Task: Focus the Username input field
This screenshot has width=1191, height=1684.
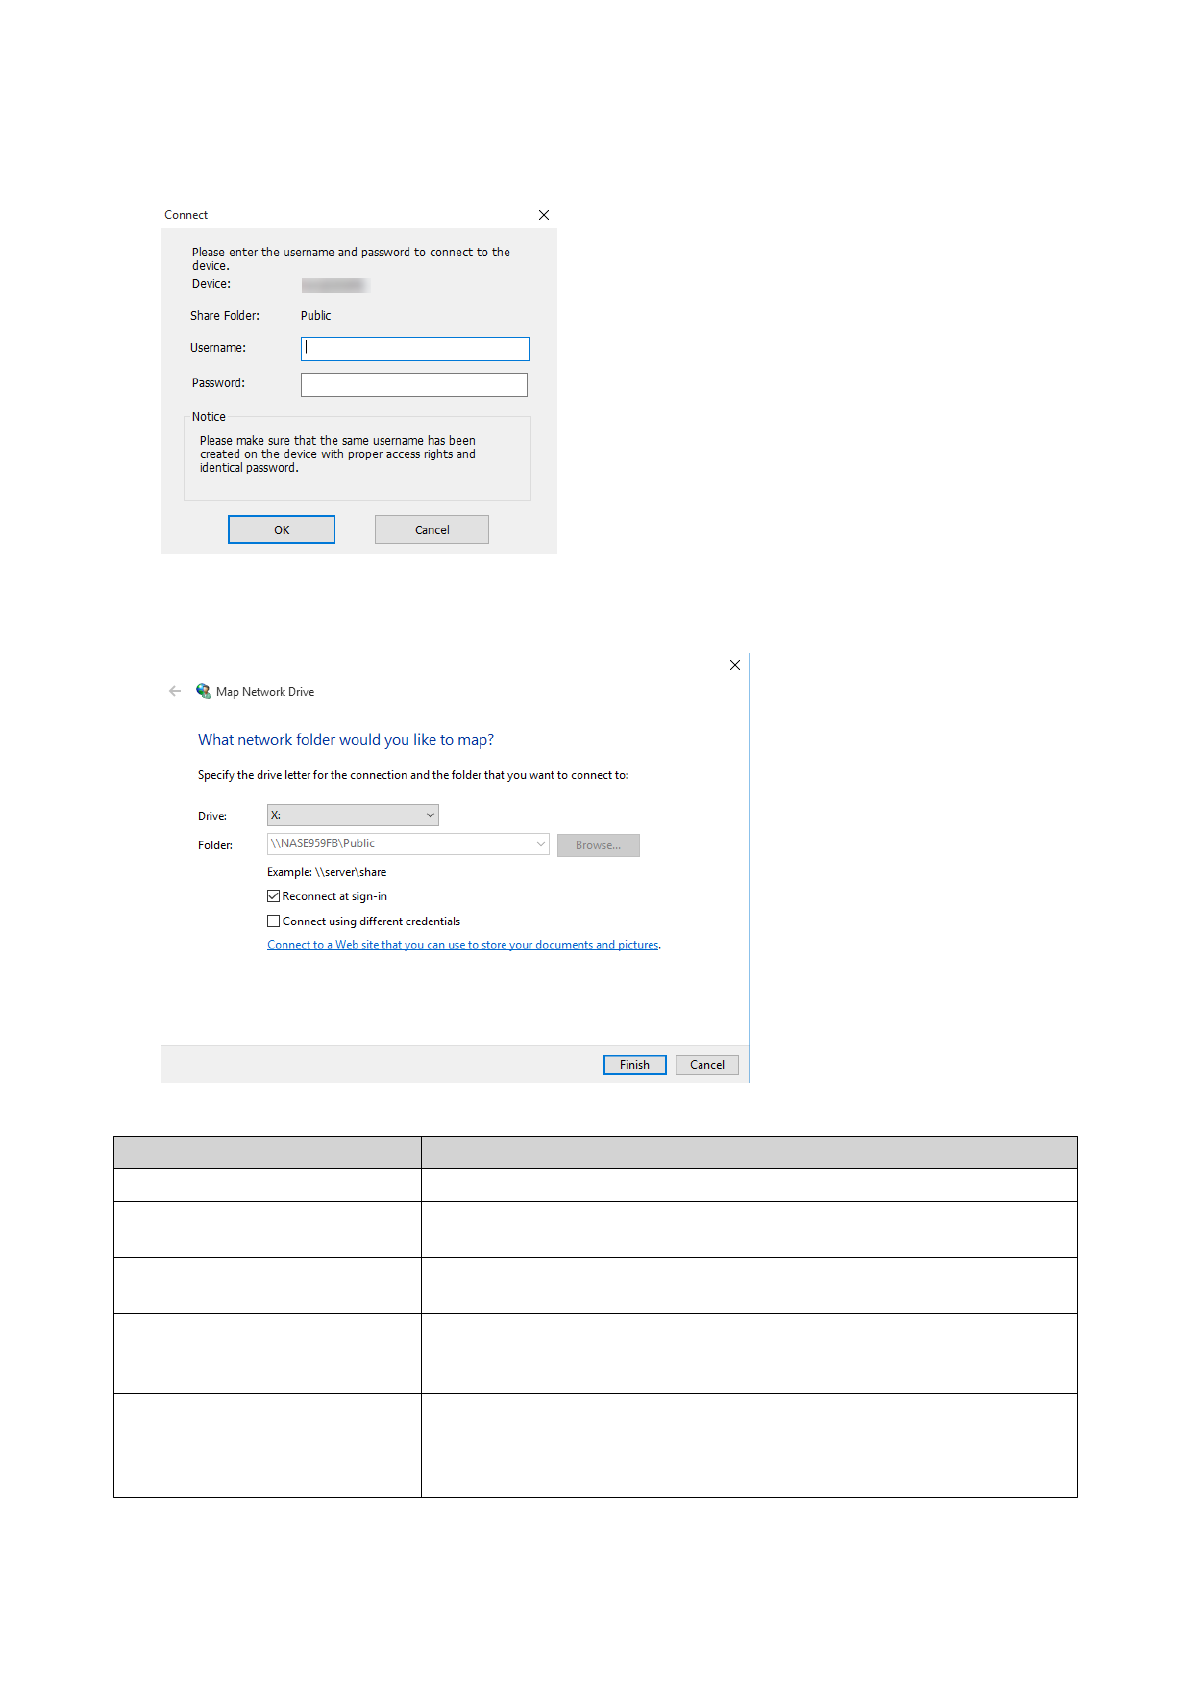Action: (x=415, y=348)
